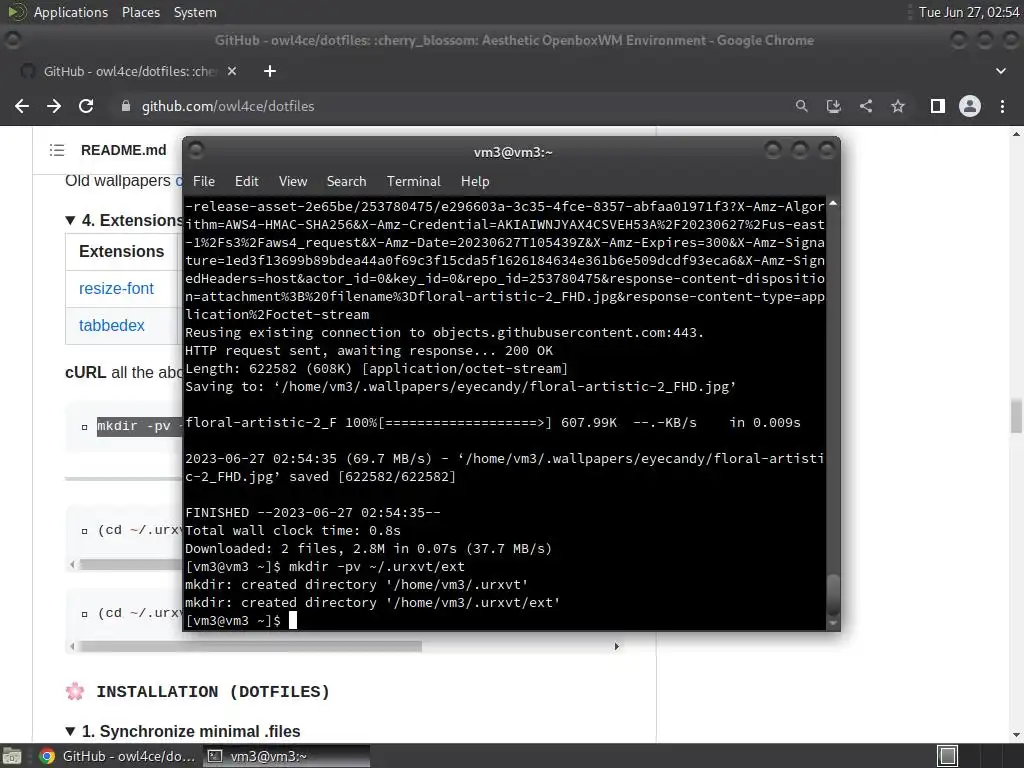The image size is (1024, 768).
Task: Open README table of contents icon
Action: [x=57, y=150]
